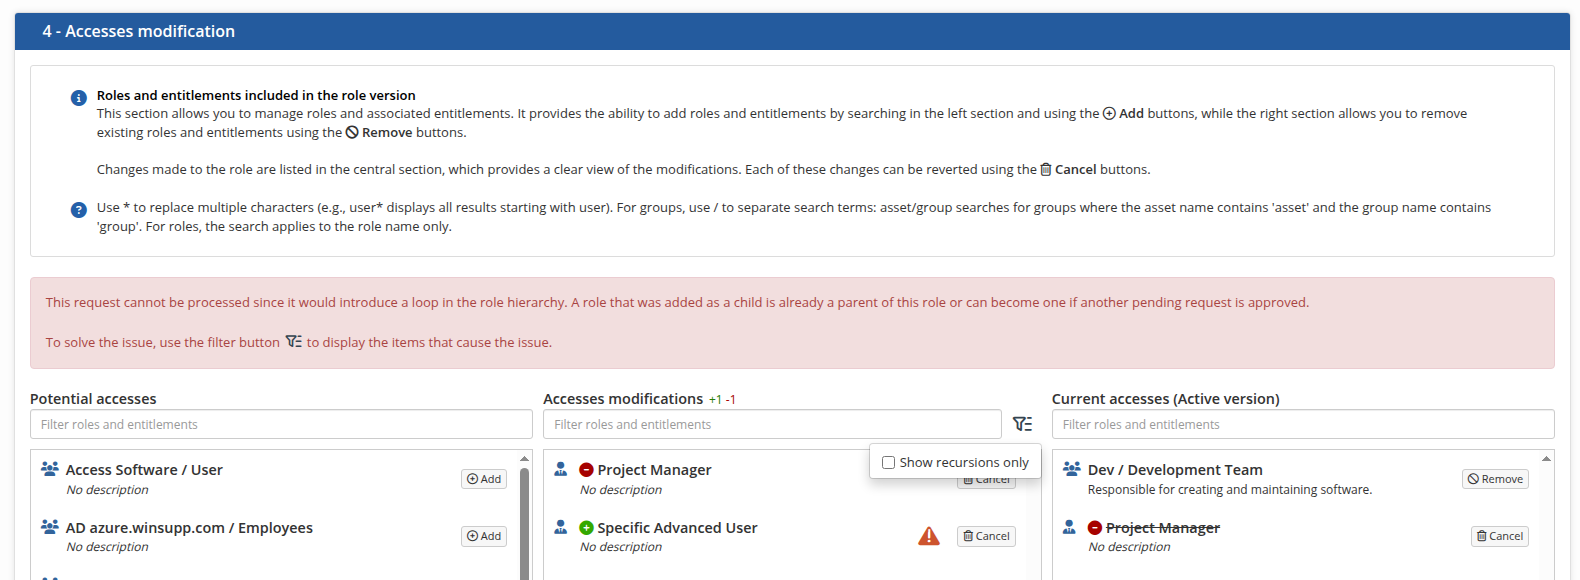Focus the Potential accesses filter field

coord(281,424)
